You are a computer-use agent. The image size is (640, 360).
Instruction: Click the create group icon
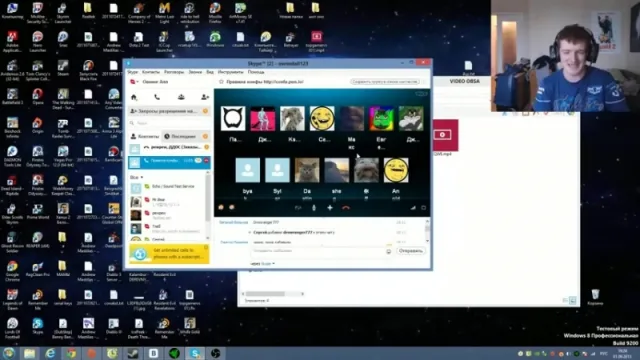coord(181,97)
